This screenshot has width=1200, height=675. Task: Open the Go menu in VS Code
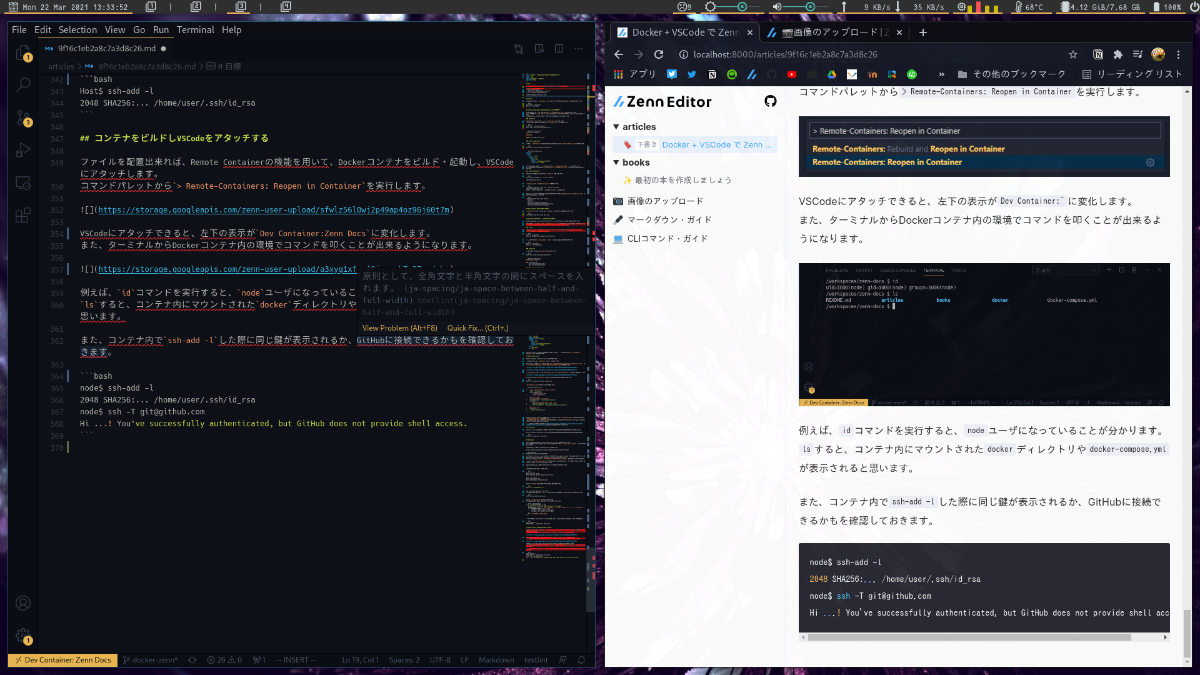coord(139,30)
